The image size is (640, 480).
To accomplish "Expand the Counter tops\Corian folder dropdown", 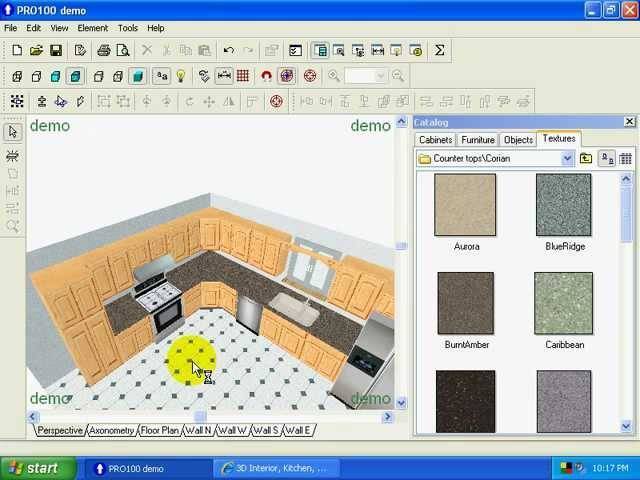I will coord(567,159).
